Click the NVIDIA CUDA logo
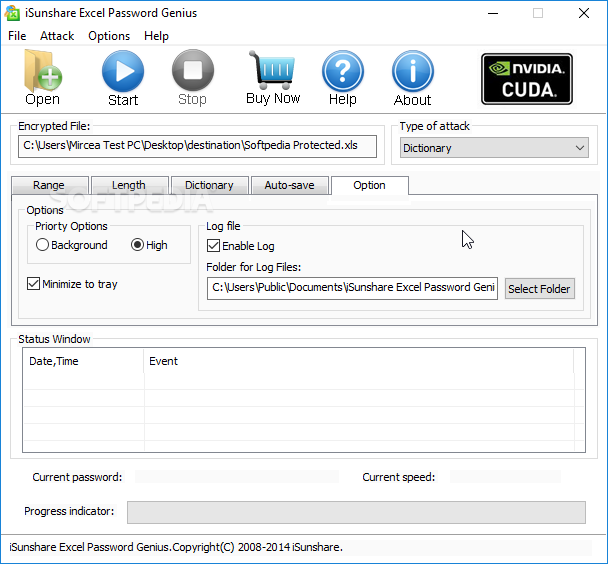The width and height of the screenshot is (608, 564). tap(527, 79)
